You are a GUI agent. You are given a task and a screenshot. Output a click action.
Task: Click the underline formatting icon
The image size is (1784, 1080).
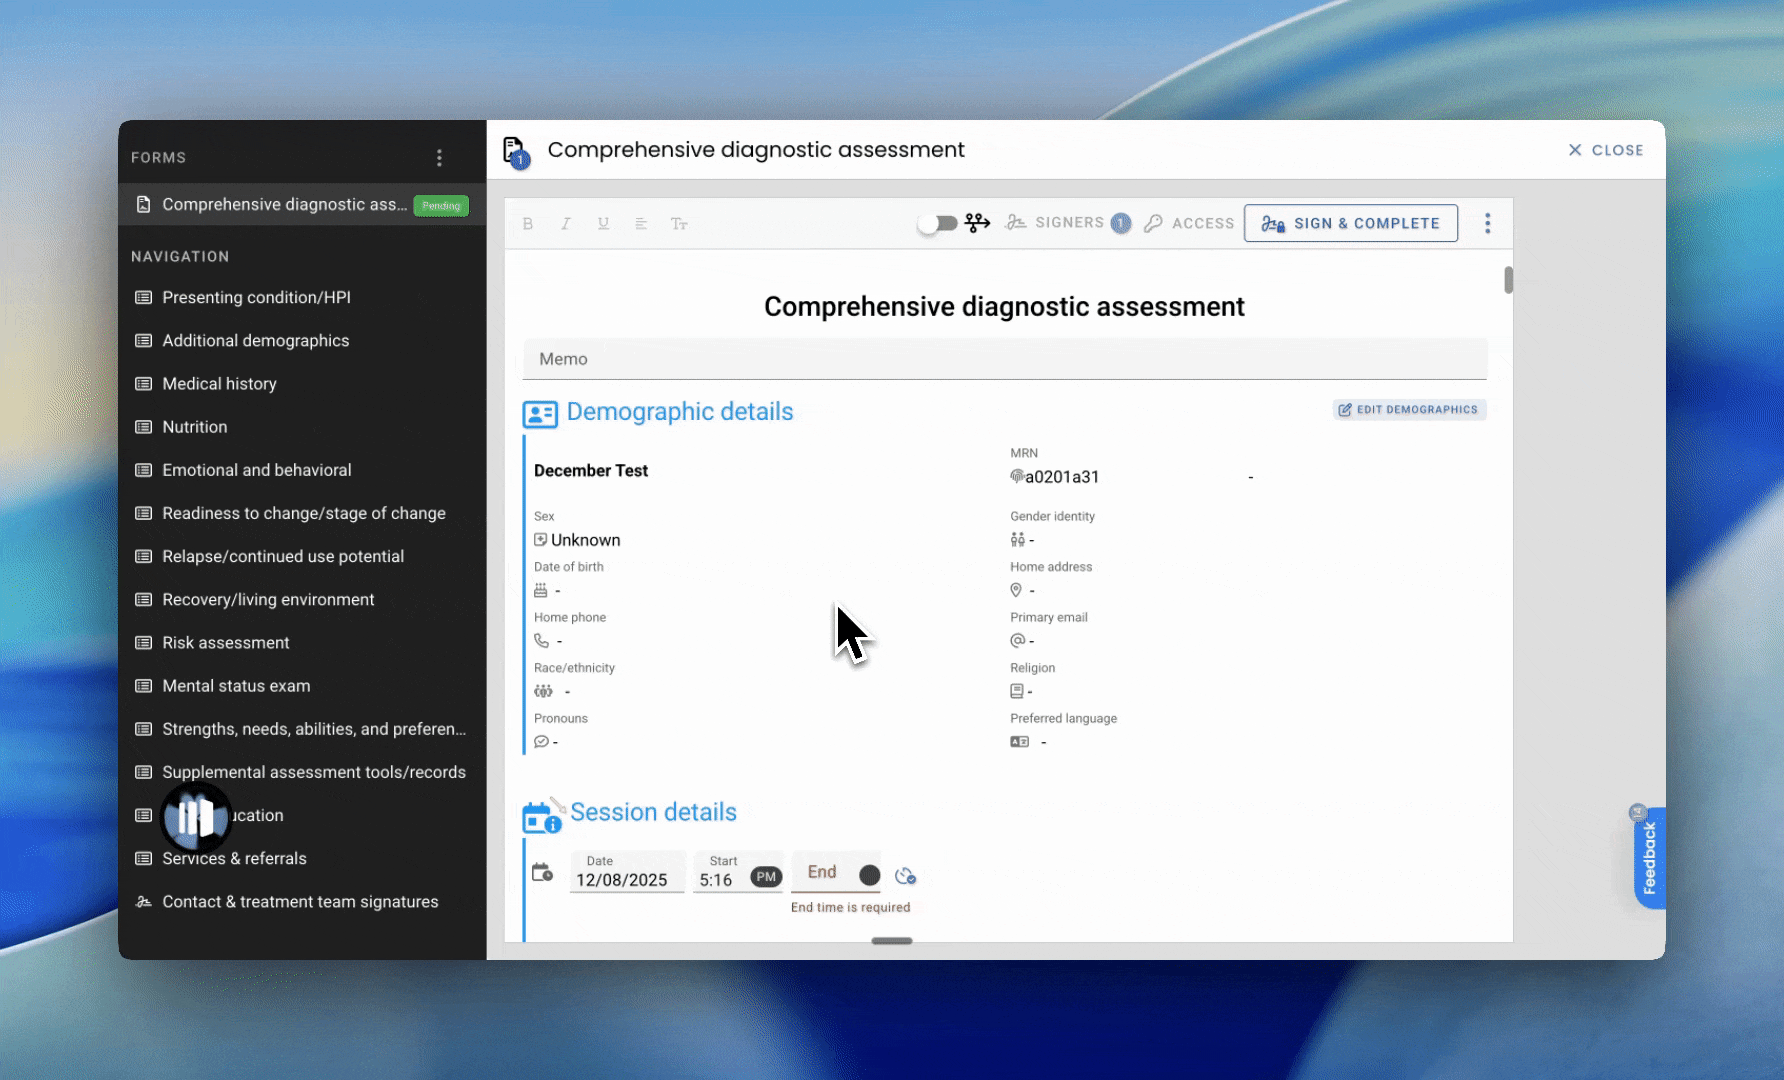coord(604,224)
